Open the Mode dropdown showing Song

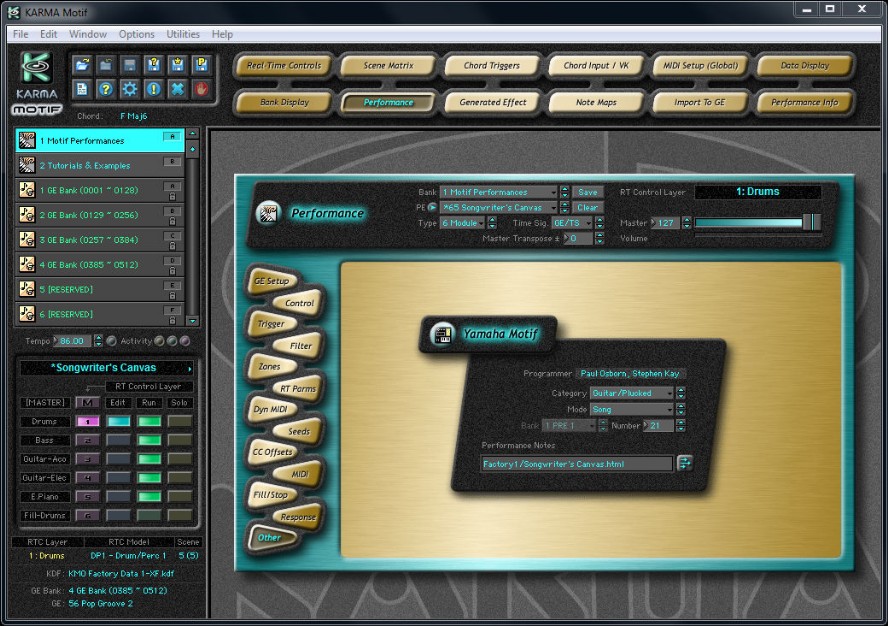click(x=632, y=409)
